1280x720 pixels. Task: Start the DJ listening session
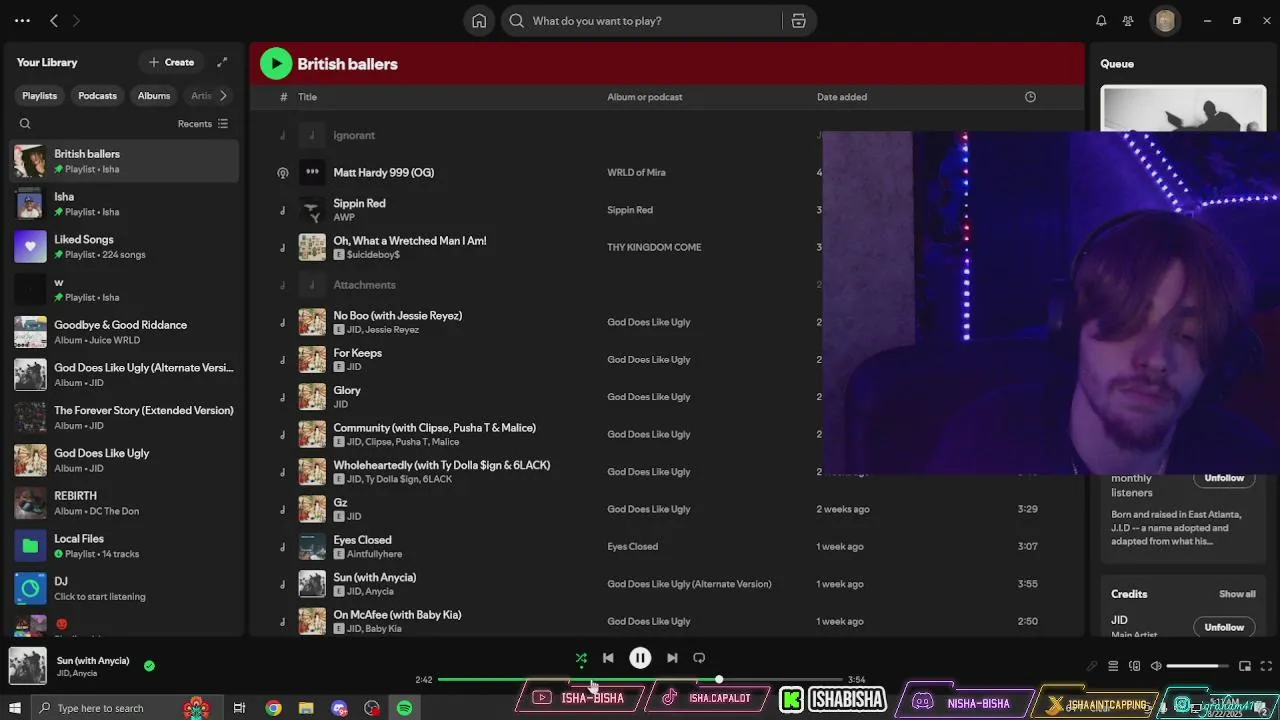(124, 589)
